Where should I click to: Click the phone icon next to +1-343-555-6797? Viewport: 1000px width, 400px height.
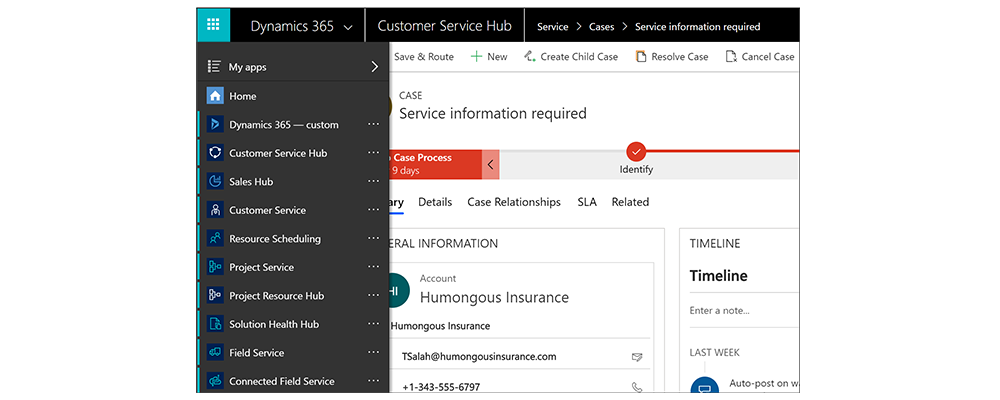pos(636,387)
